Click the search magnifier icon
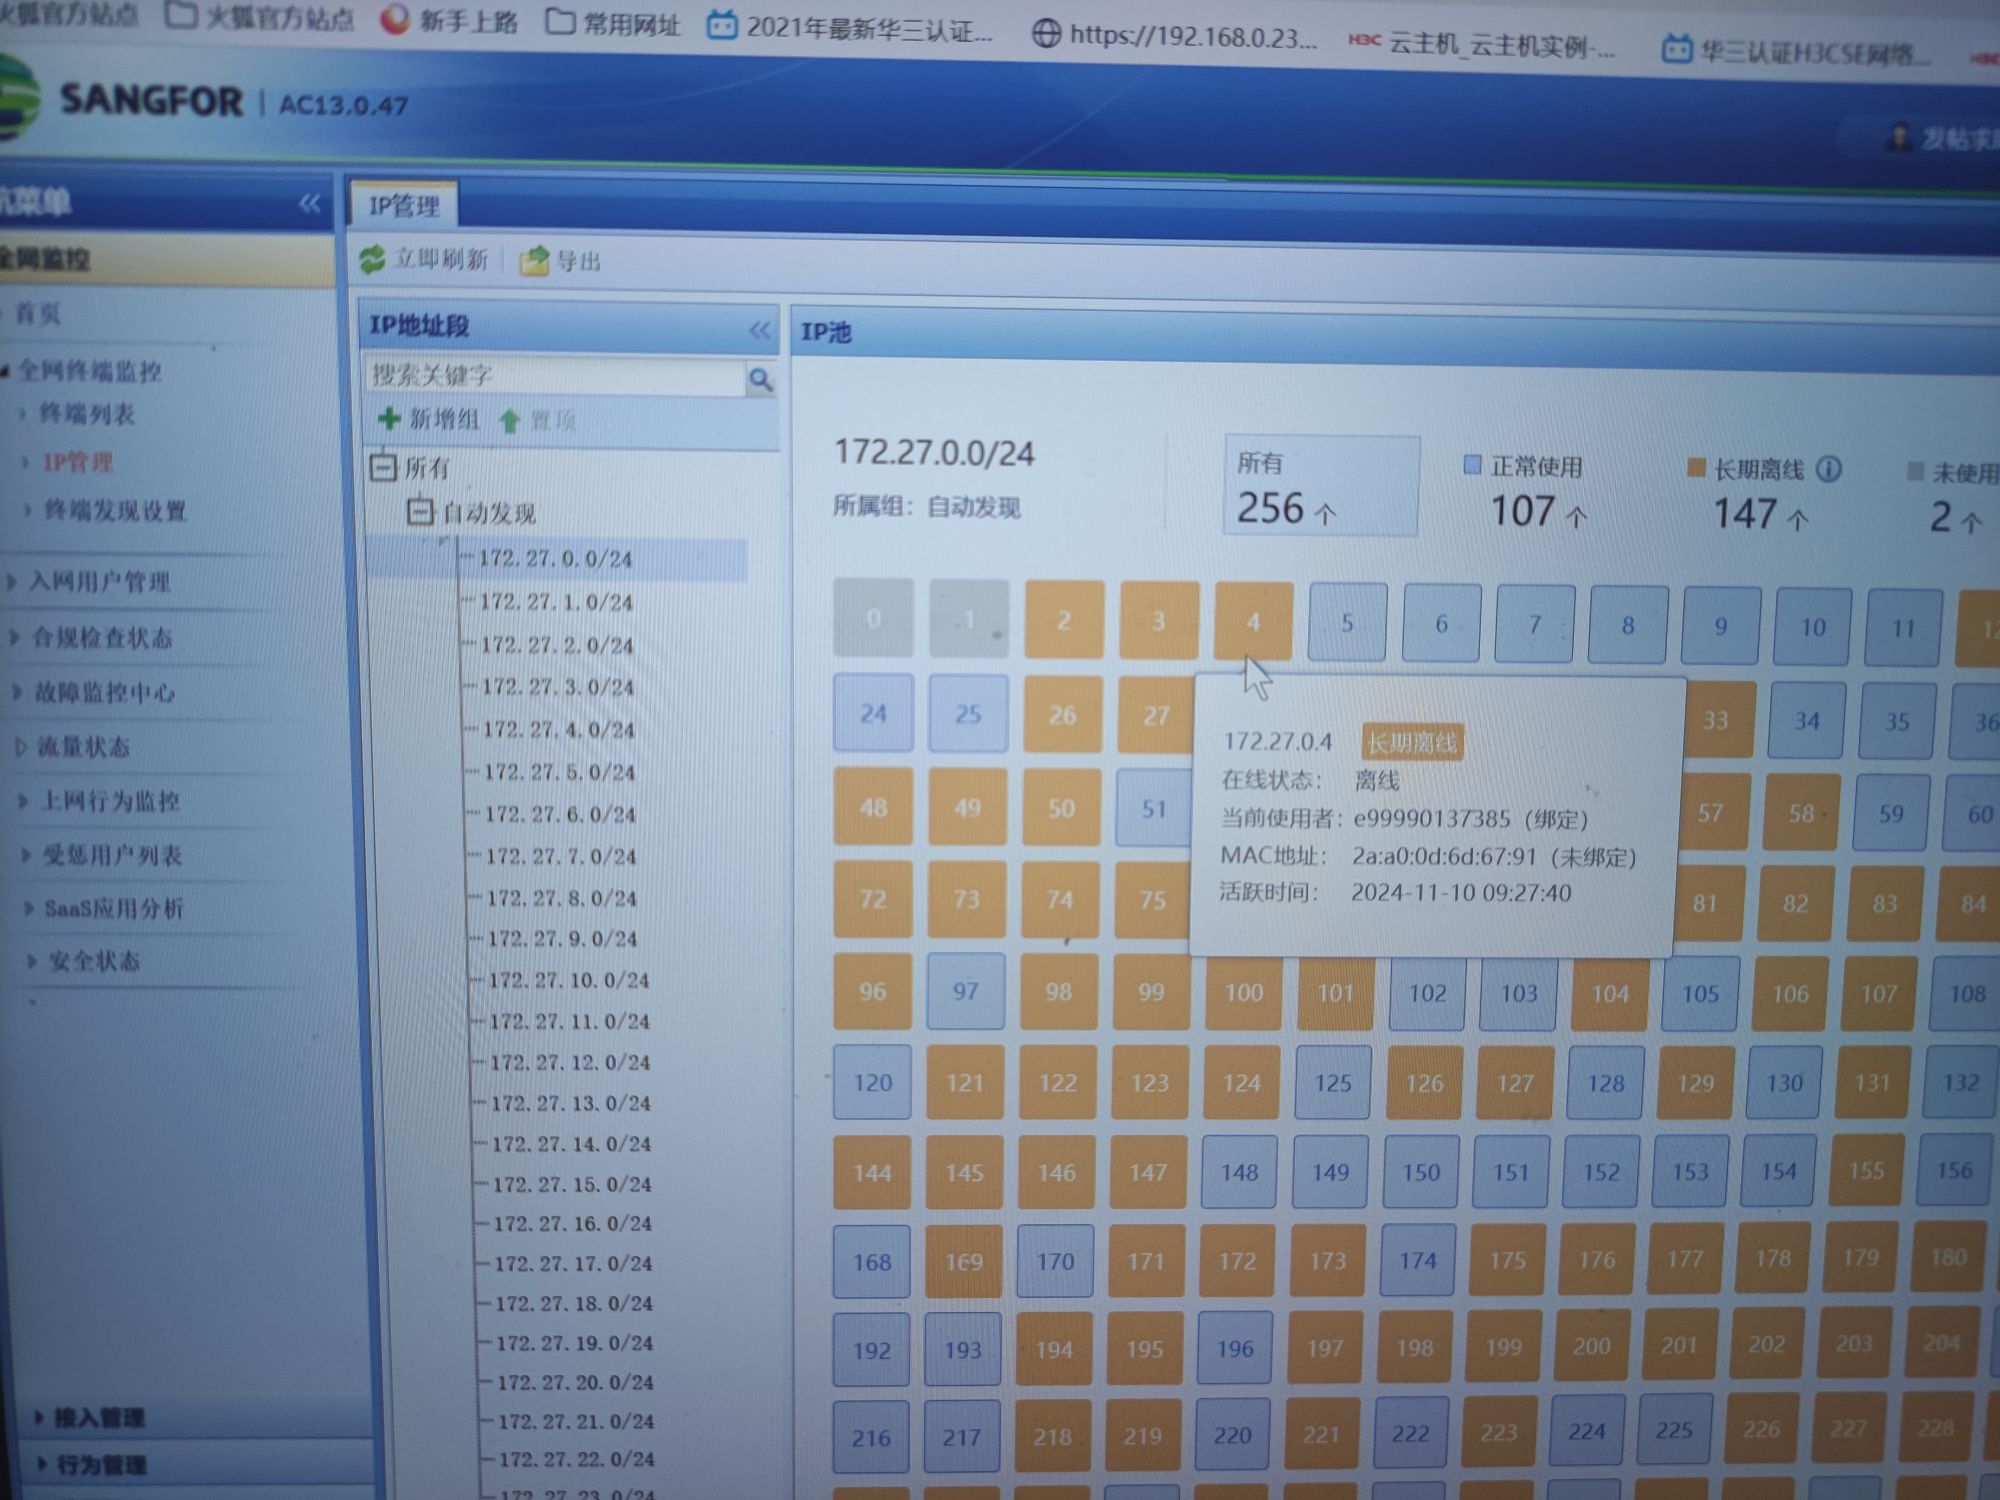 click(761, 379)
